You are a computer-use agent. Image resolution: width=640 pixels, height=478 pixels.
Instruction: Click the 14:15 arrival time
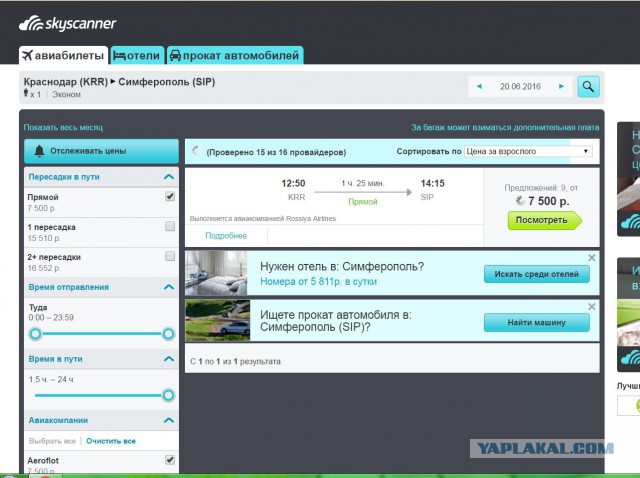(433, 183)
